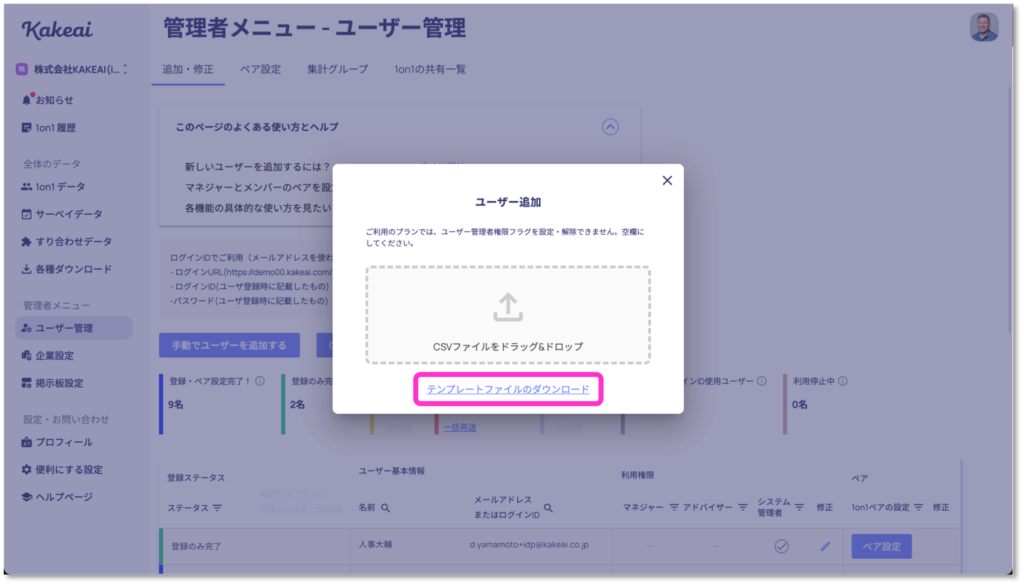Click 人事大輔 name cell
This screenshot has height=587, width=1024.
(x=376, y=545)
